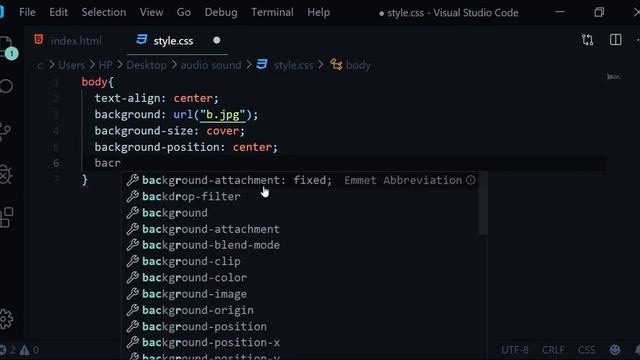
Task: Open the Go menu
Action: 184,12
